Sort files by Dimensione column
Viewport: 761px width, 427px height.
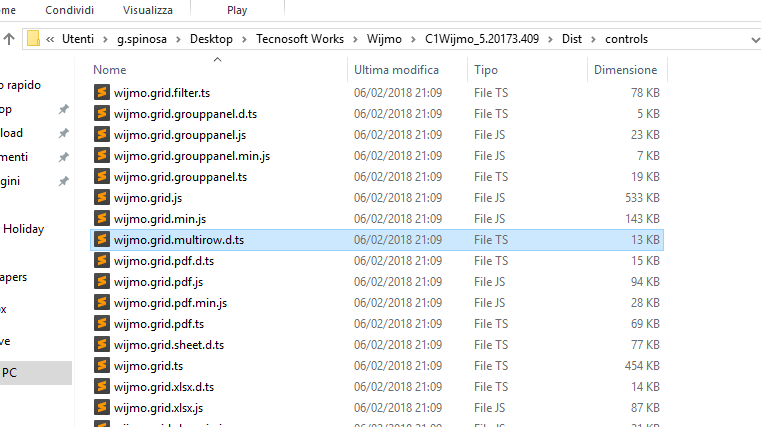(x=625, y=70)
